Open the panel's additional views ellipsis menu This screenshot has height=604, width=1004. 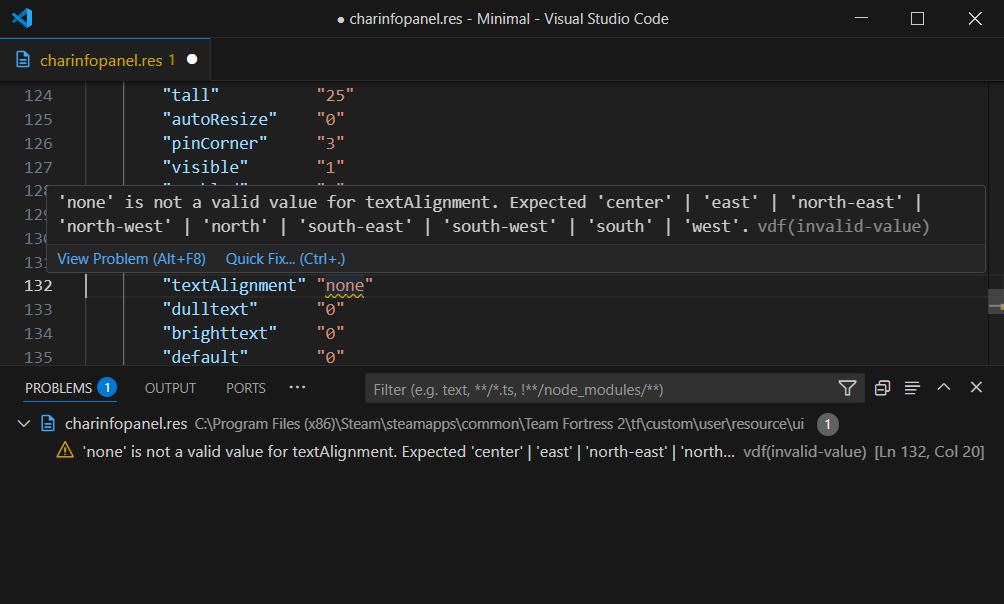pyautogui.click(x=297, y=388)
